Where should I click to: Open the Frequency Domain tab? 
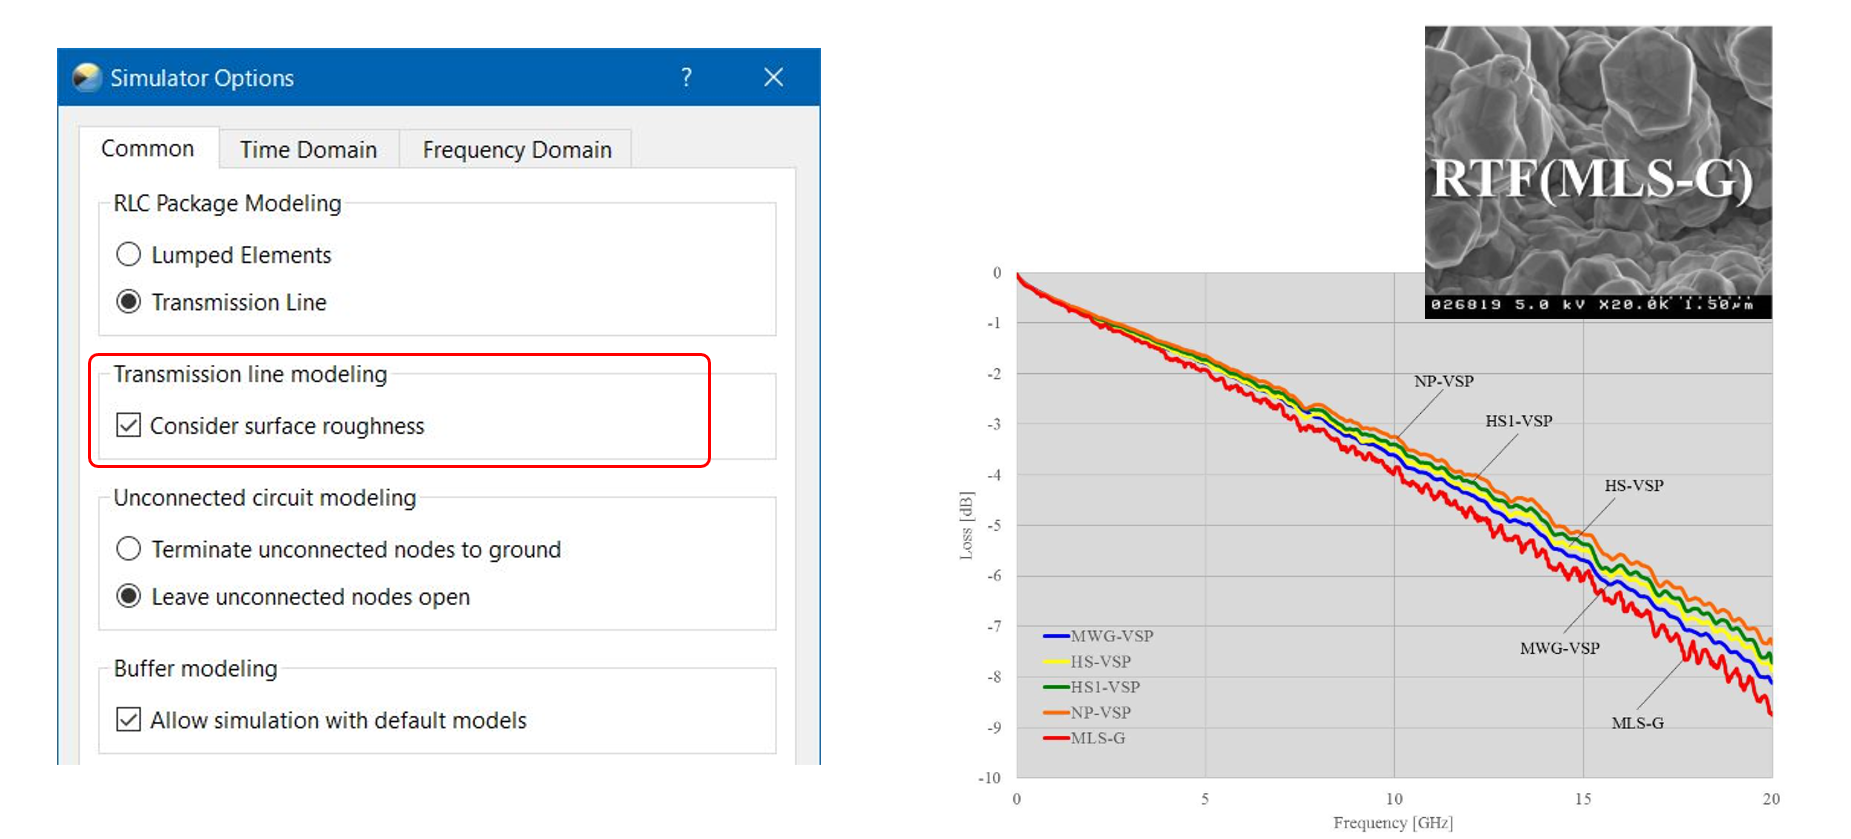(x=516, y=150)
